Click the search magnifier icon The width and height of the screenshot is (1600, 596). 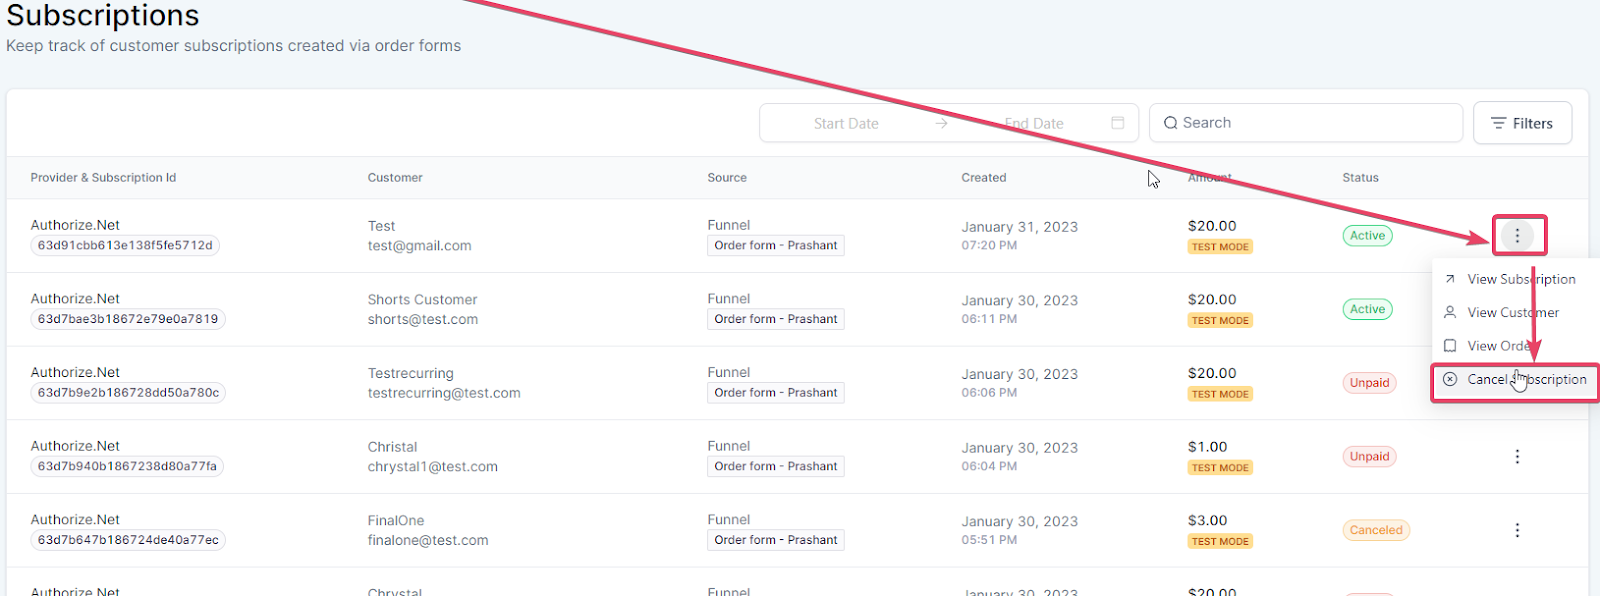click(1170, 123)
